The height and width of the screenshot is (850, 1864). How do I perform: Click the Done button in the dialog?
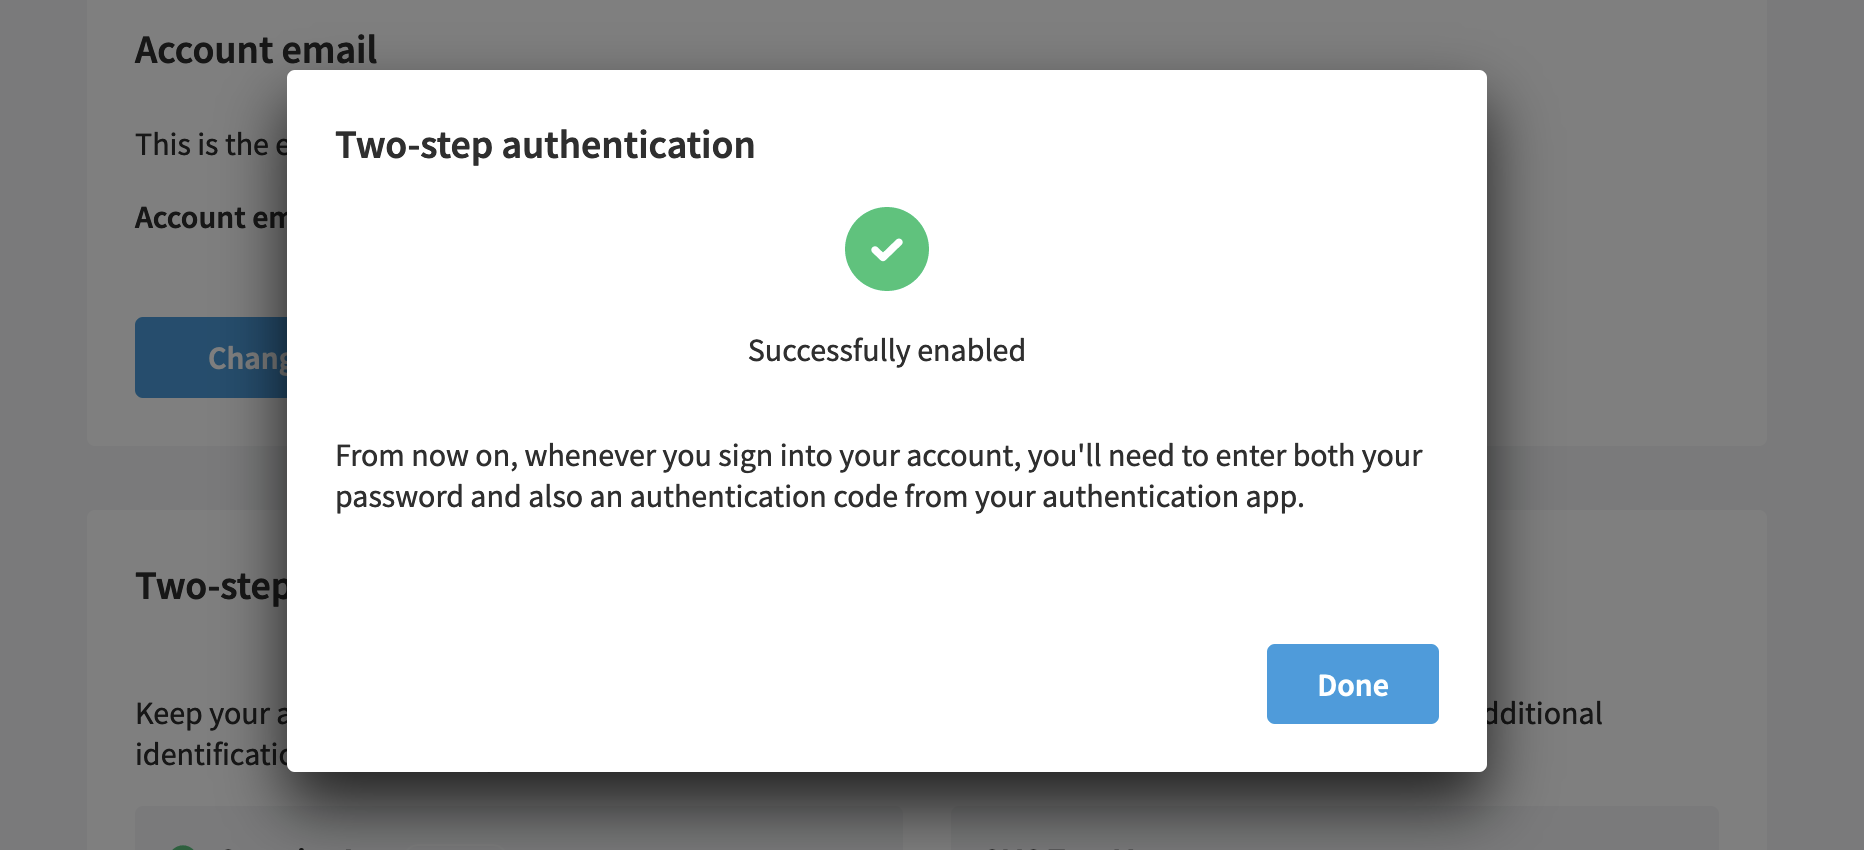pos(1352,684)
